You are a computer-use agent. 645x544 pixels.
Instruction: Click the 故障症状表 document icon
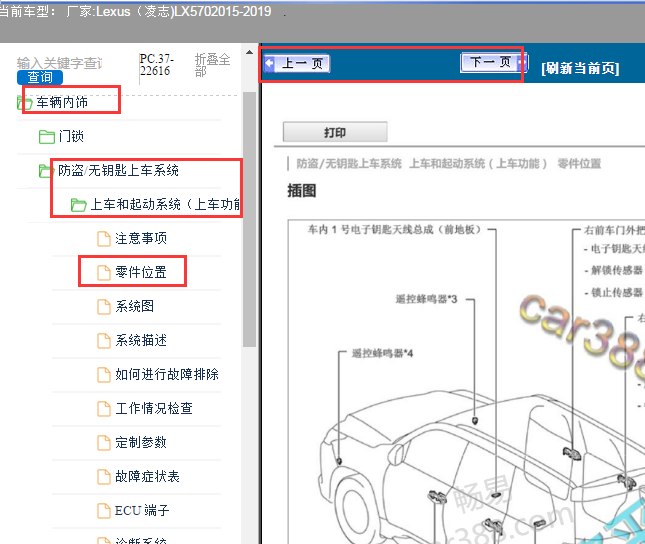[x=104, y=477]
